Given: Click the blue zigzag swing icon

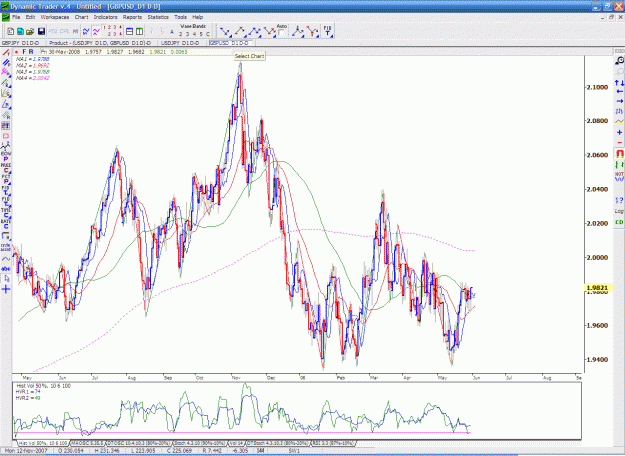Looking at the screenshot, I should [86, 31].
